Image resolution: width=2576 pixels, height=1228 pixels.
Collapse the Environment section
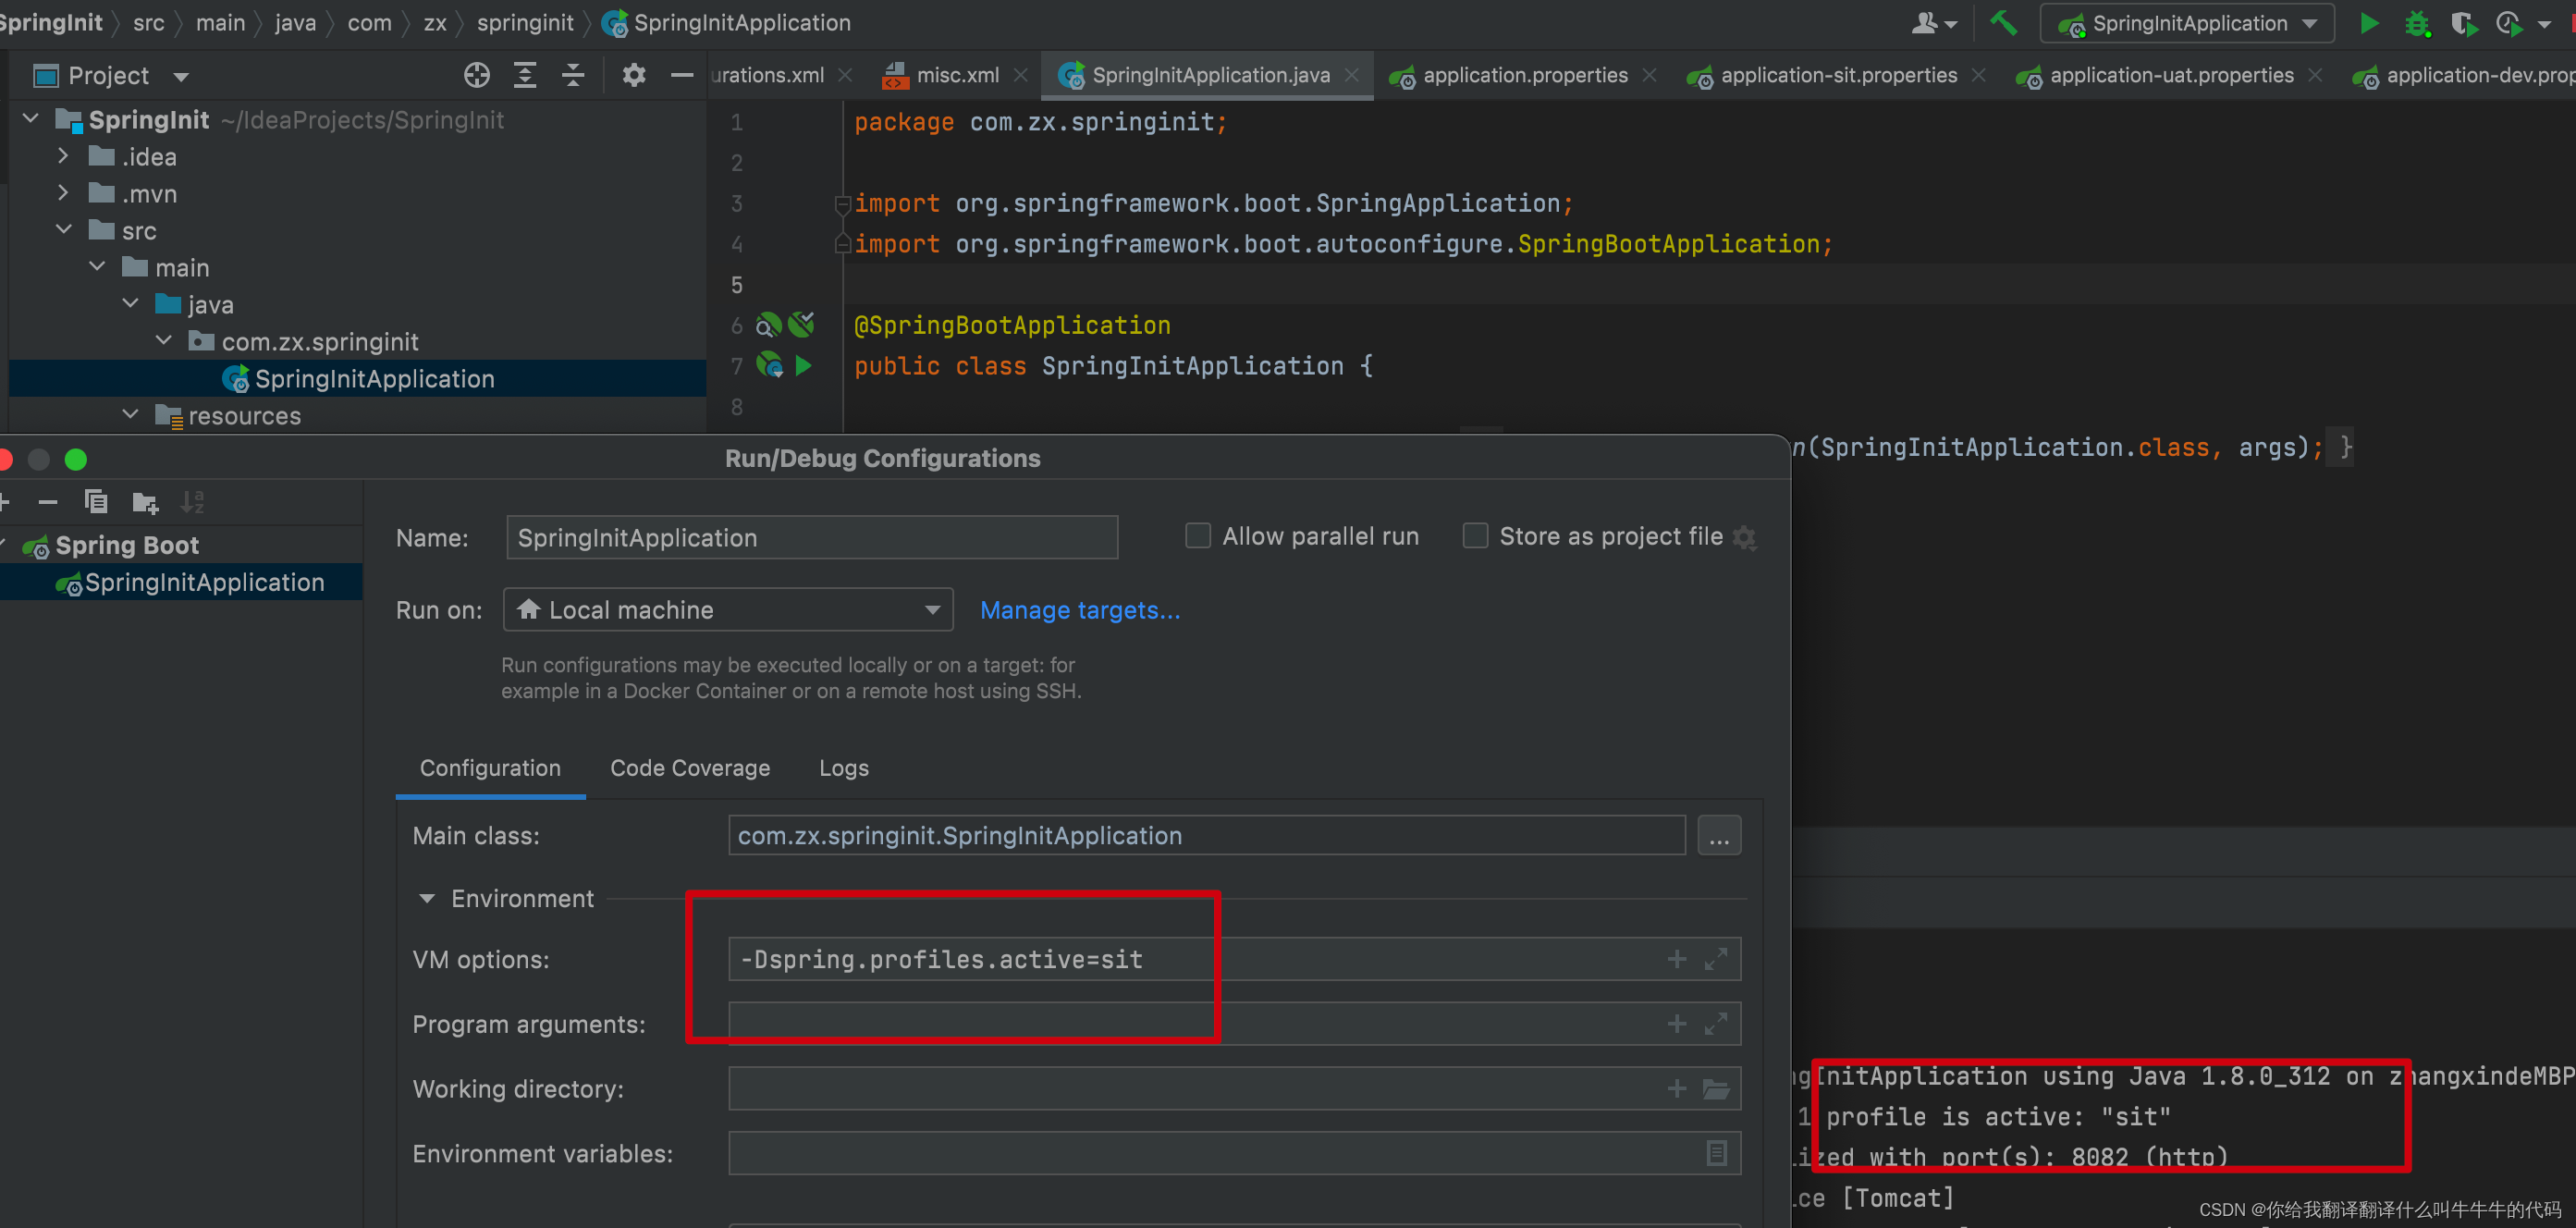point(427,899)
